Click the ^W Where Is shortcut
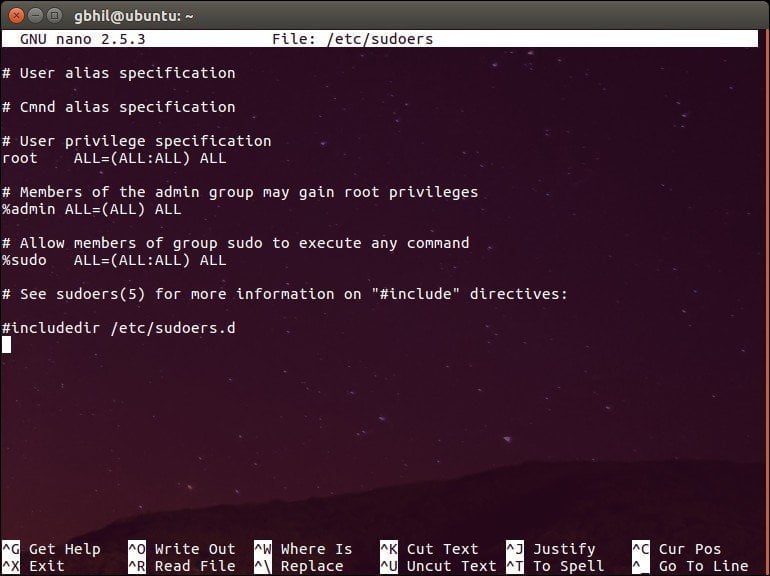Image resolution: width=770 pixels, height=576 pixels. [303, 549]
